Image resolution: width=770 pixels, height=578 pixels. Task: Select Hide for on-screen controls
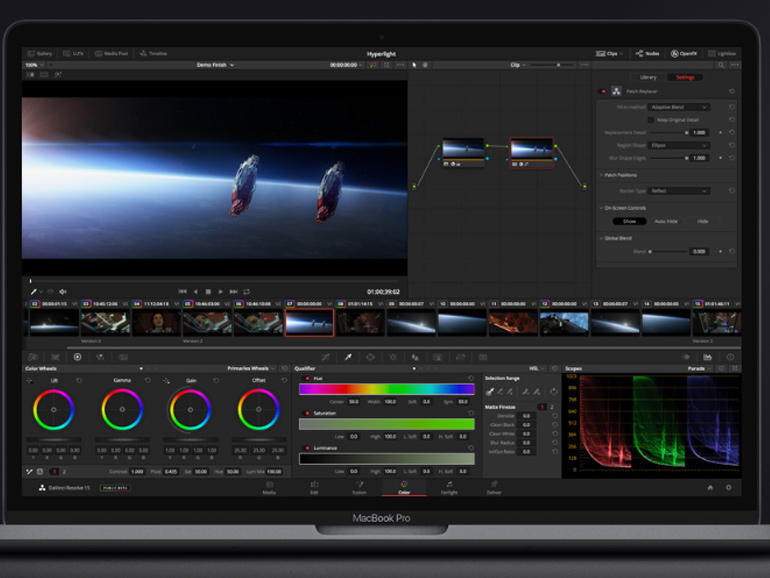tap(703, 221)
